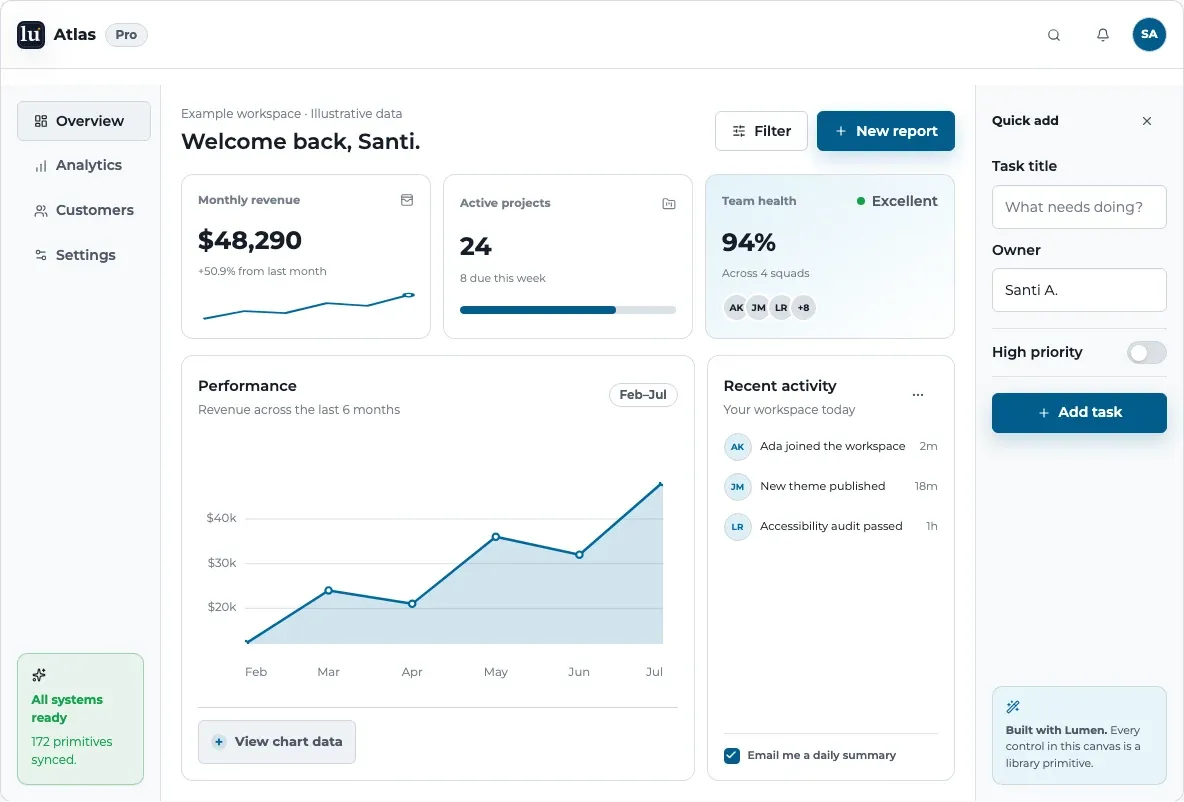This screenshot has width=1184, height=802.
Task: Click the Apr data point on chart
Action: pyautogui.click(x=412, y=604)
